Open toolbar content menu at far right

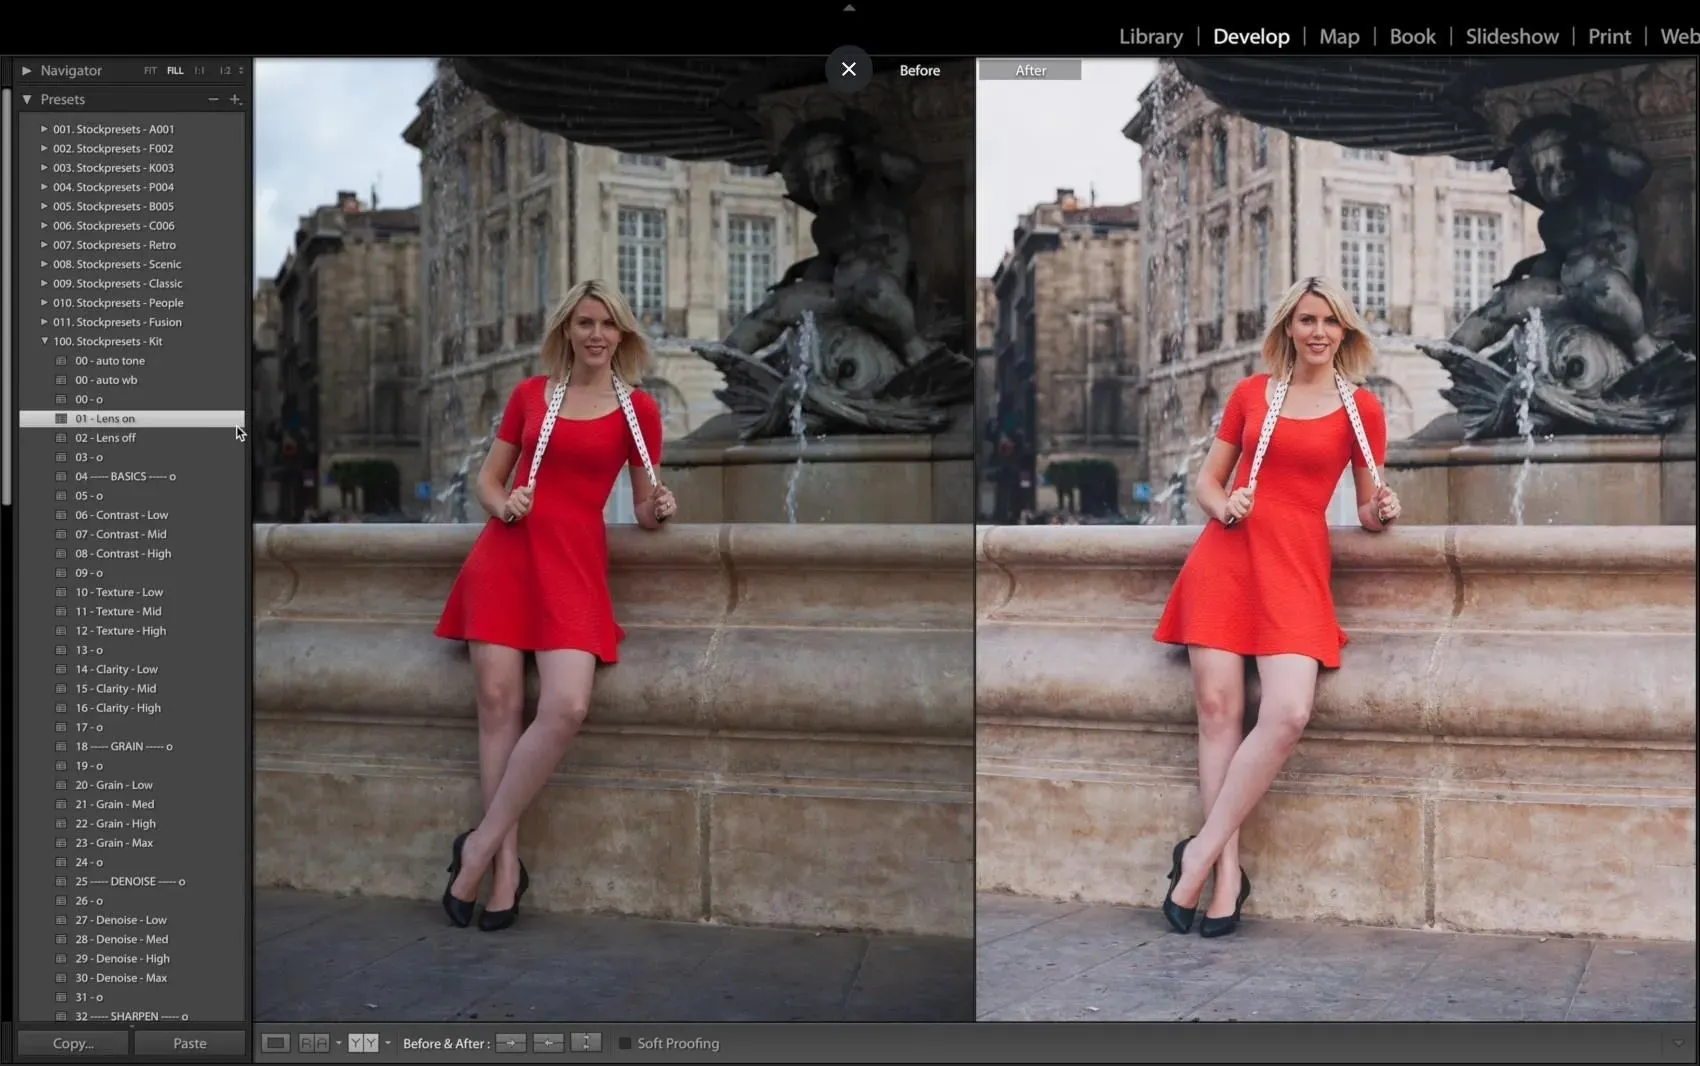(x=1678, y=1043)
